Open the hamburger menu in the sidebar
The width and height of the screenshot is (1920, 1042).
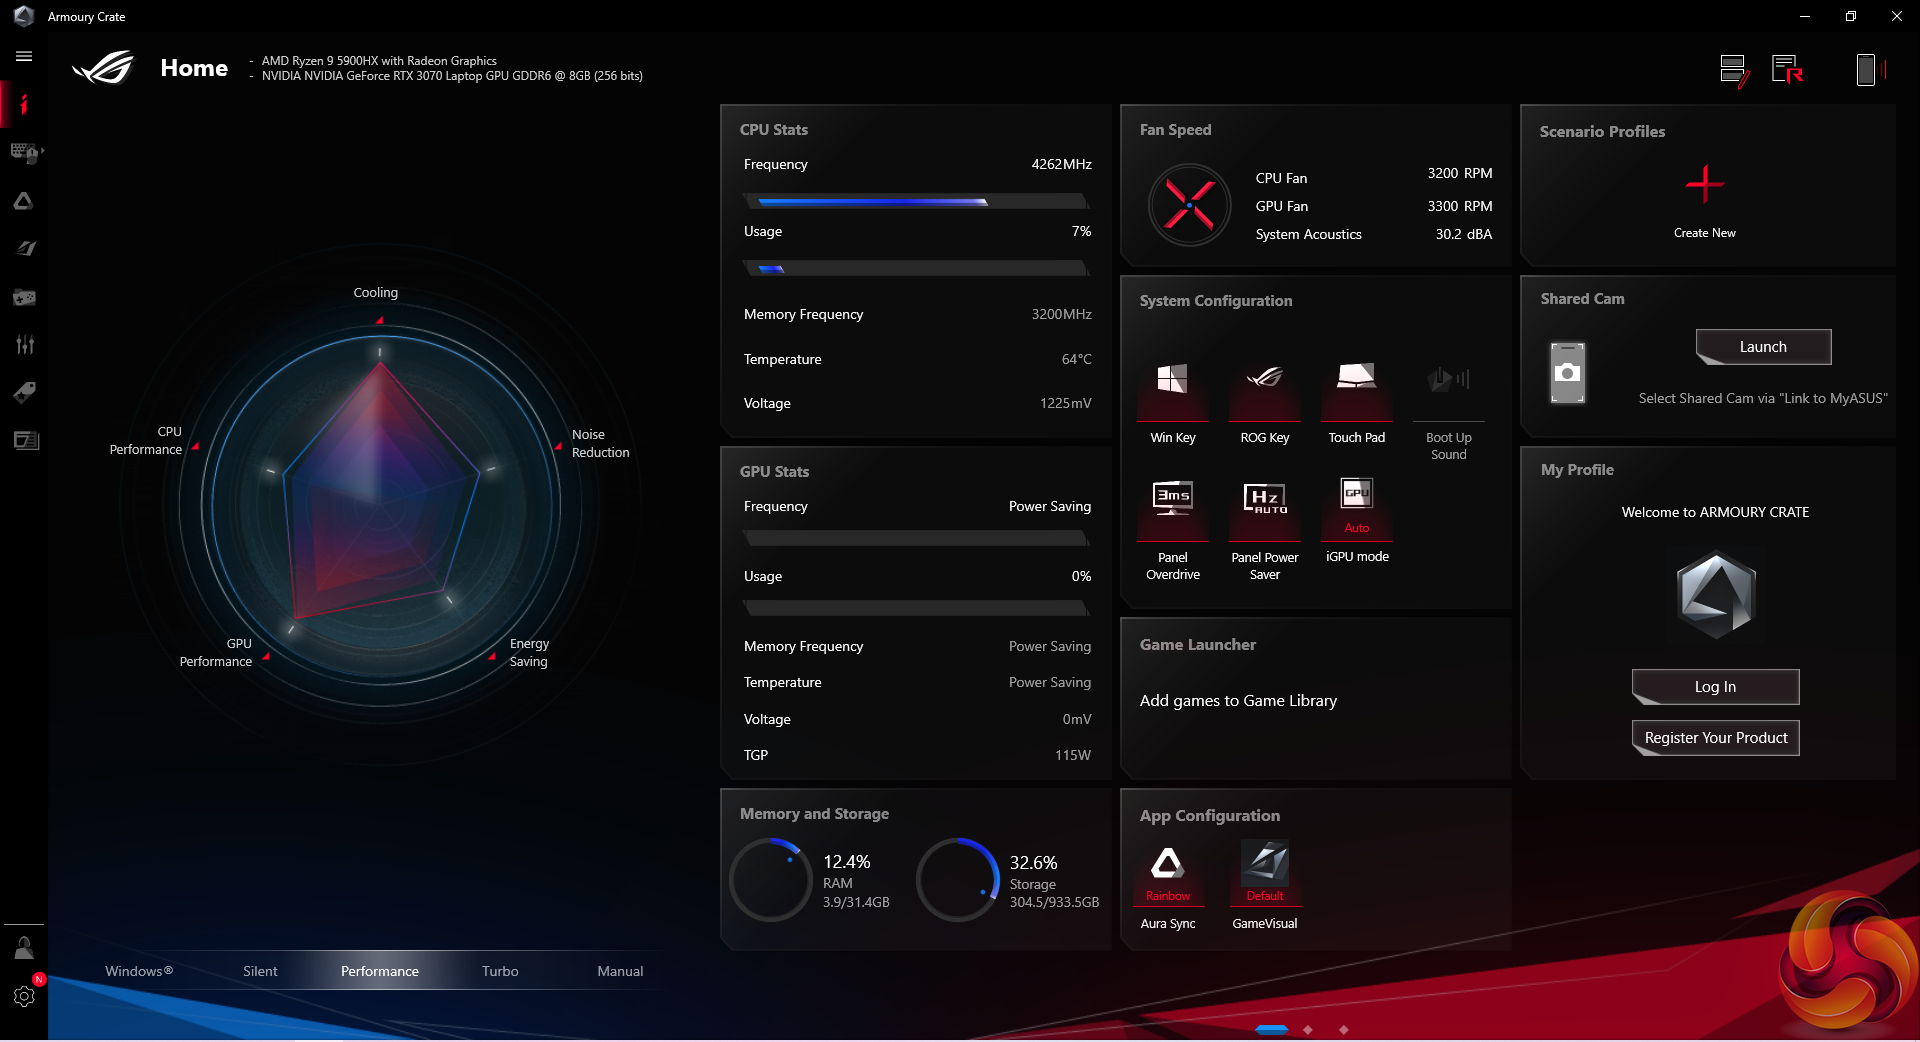(x=24, y=57)
